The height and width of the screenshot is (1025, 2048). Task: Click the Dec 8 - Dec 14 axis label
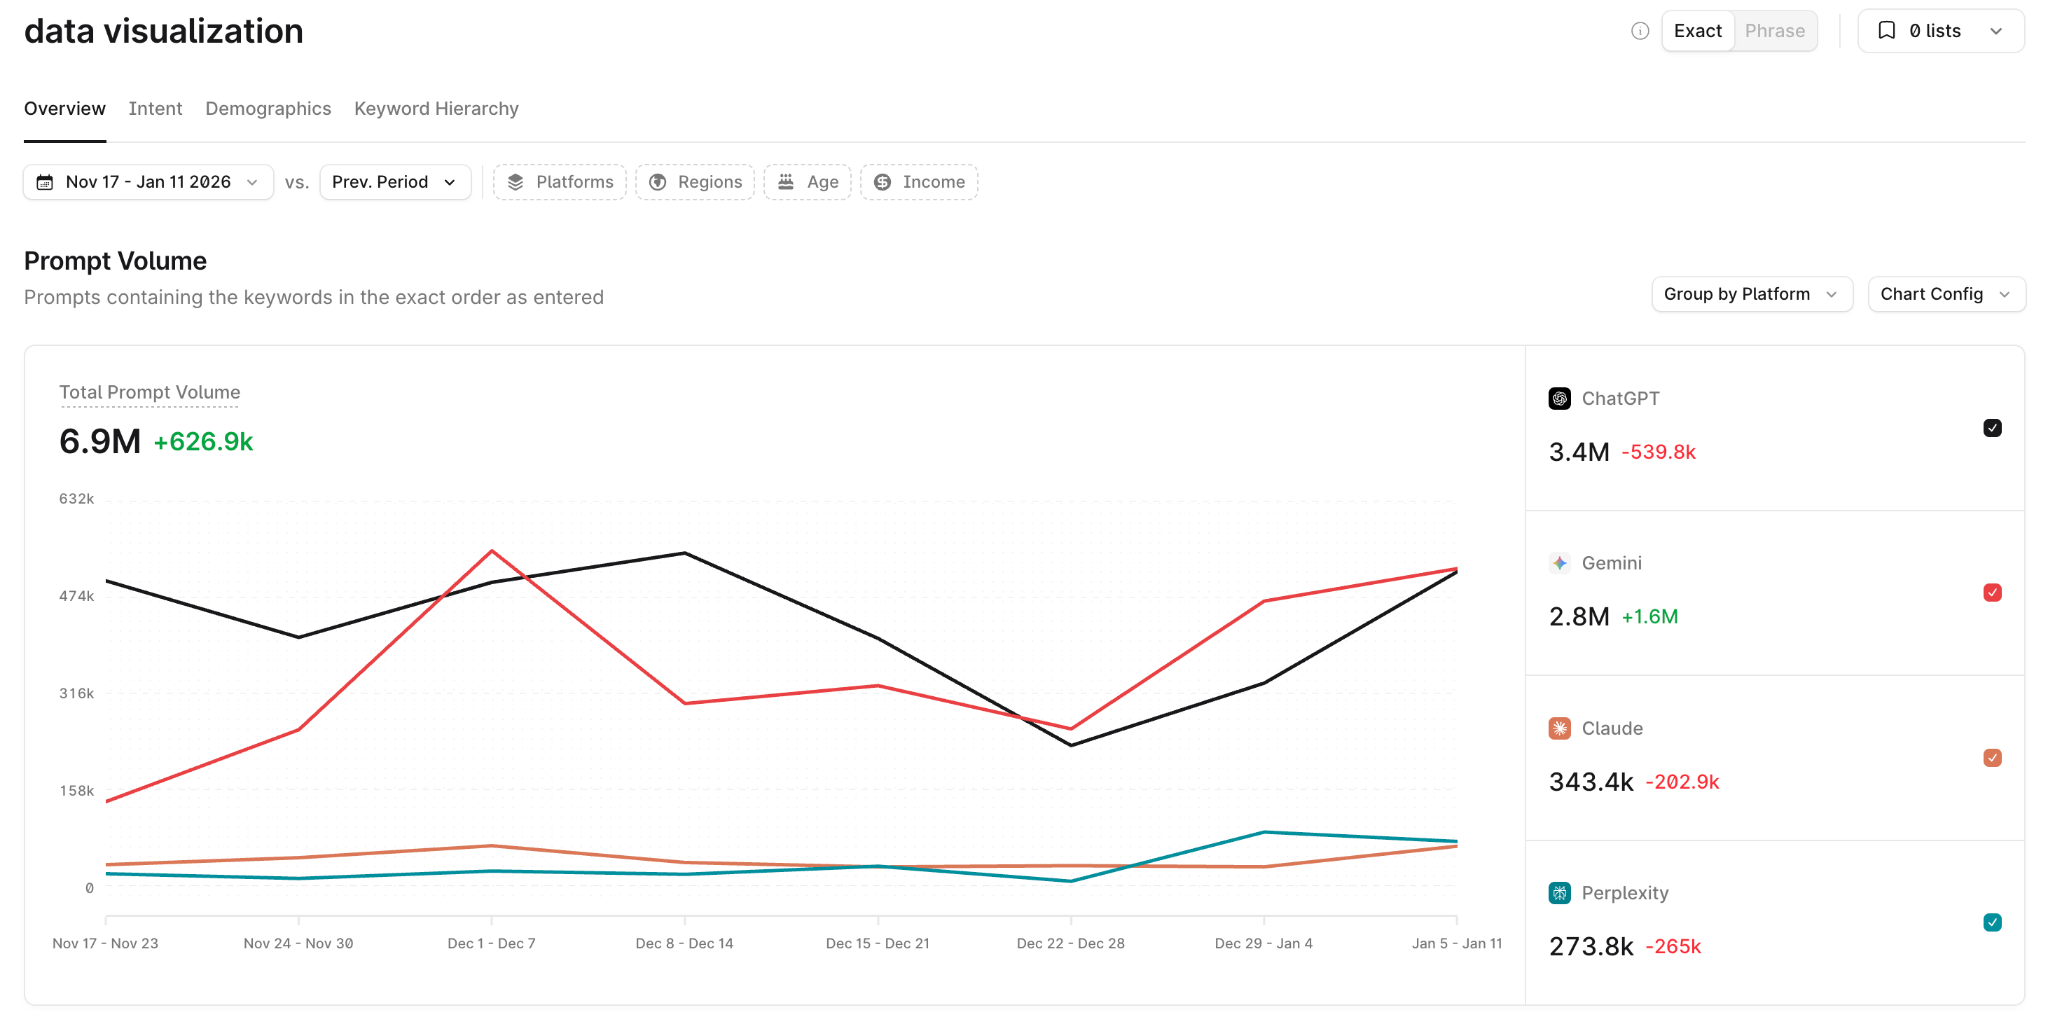pos(684,943)
